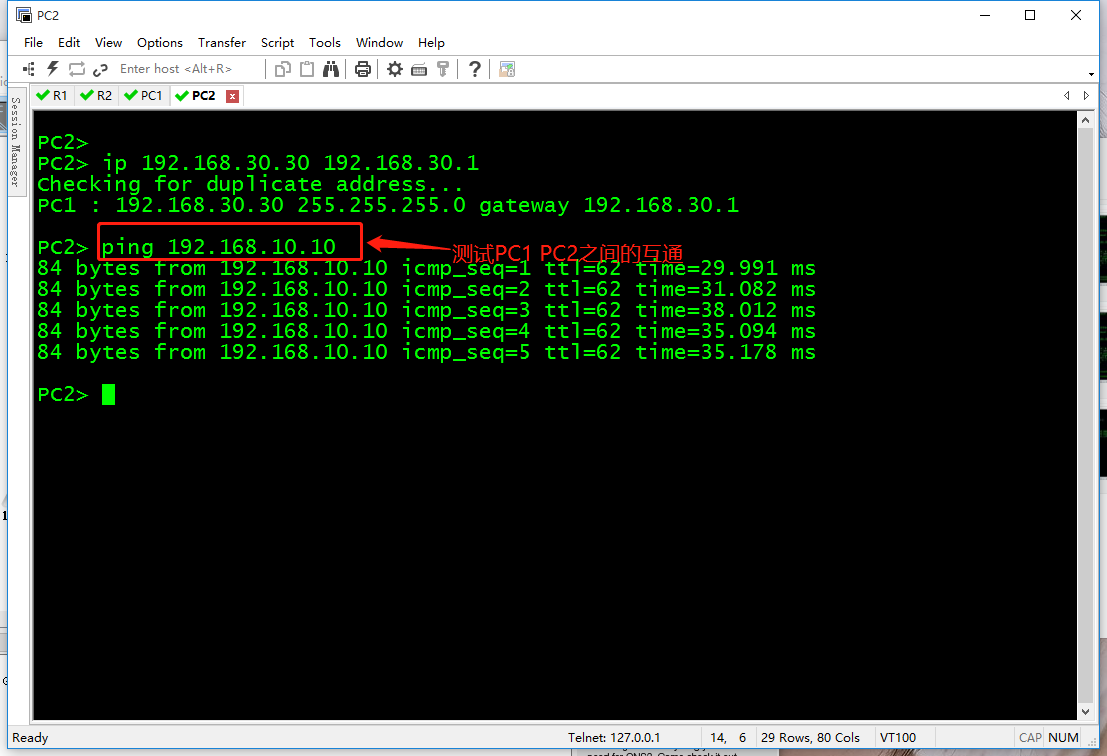Click the tab strip left arrow
This screenshot has height=756, width=1107.
[1067, 95]
